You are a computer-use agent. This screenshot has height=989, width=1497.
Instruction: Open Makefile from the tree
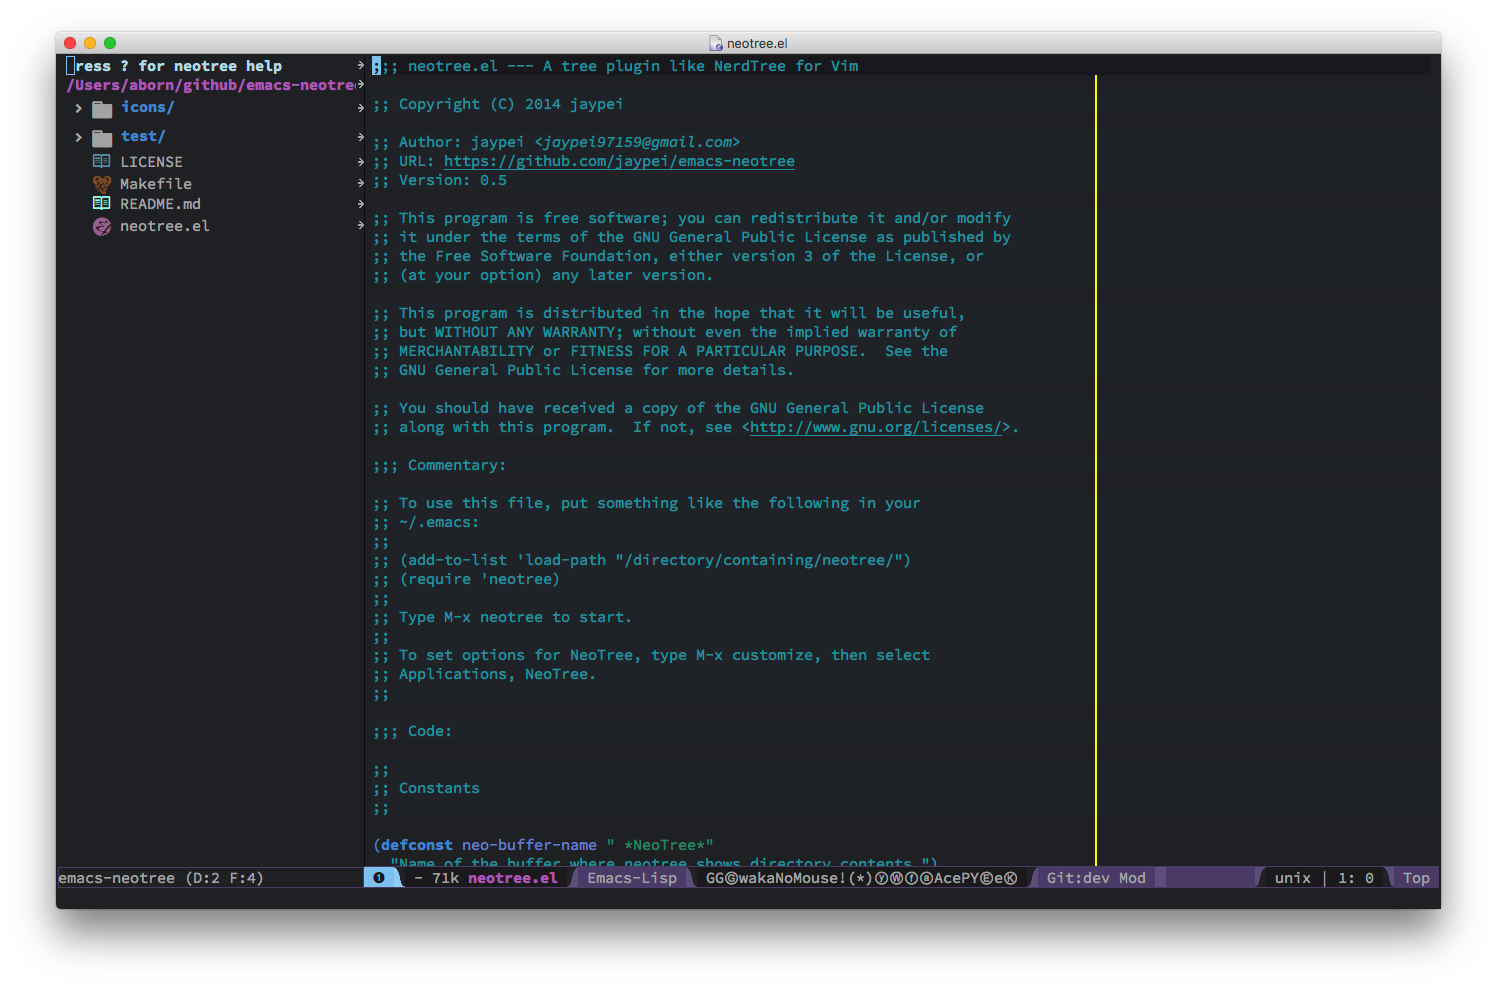[156, 184]
